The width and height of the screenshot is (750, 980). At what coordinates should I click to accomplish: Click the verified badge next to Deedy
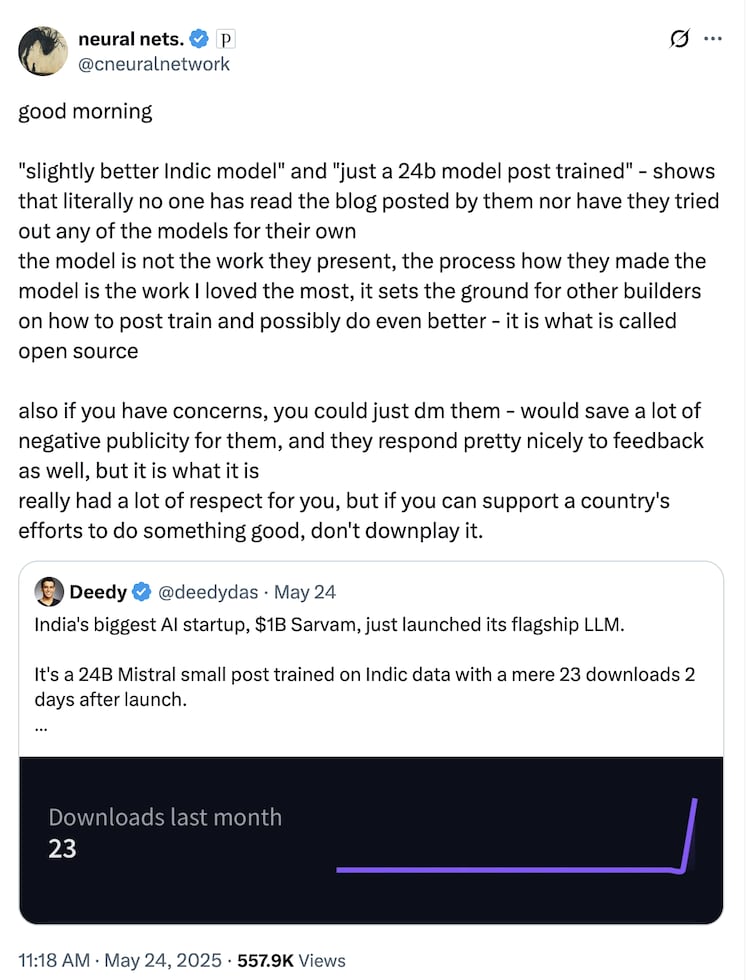point(140,592)
